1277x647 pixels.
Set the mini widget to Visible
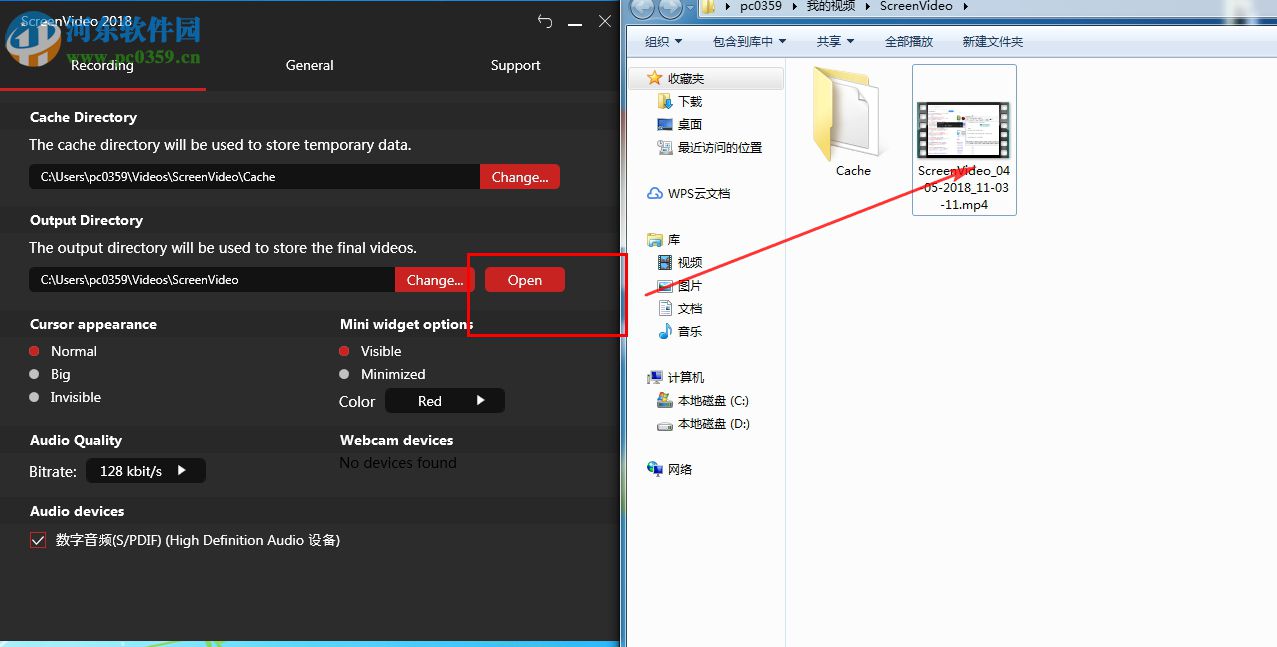[370, 351]
